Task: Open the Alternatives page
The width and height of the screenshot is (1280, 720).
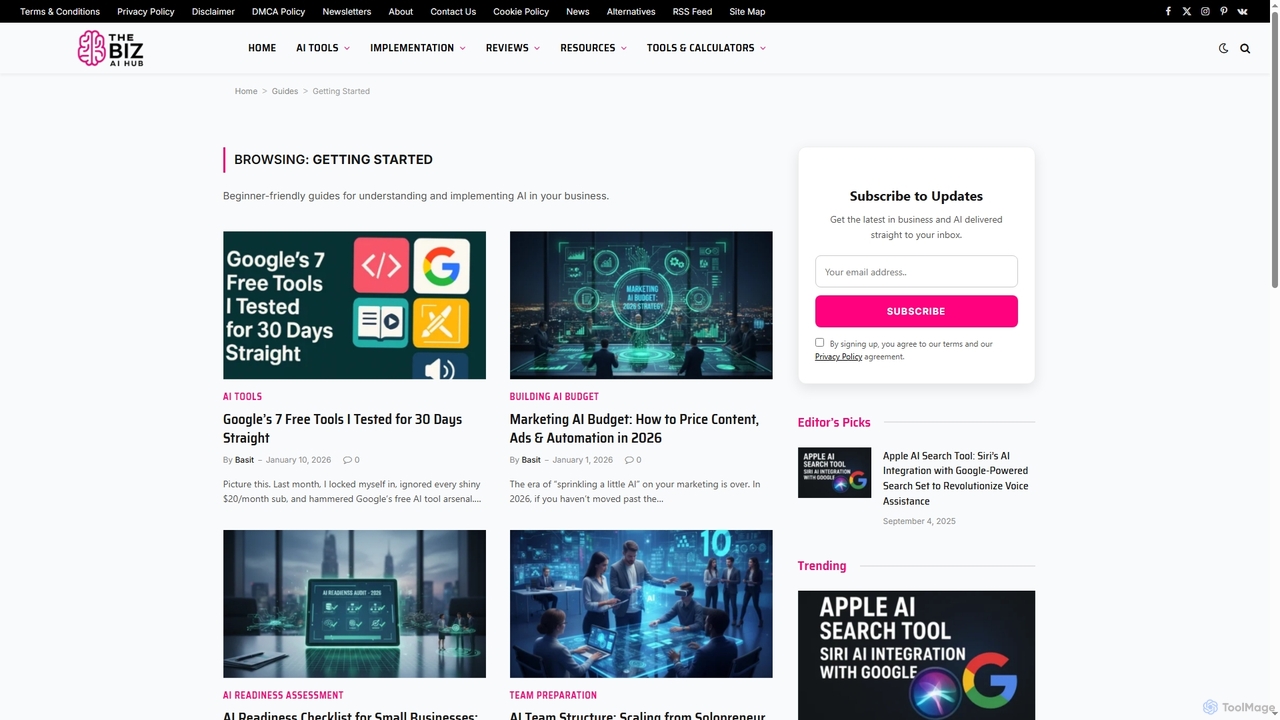Action: coord(631,12)
